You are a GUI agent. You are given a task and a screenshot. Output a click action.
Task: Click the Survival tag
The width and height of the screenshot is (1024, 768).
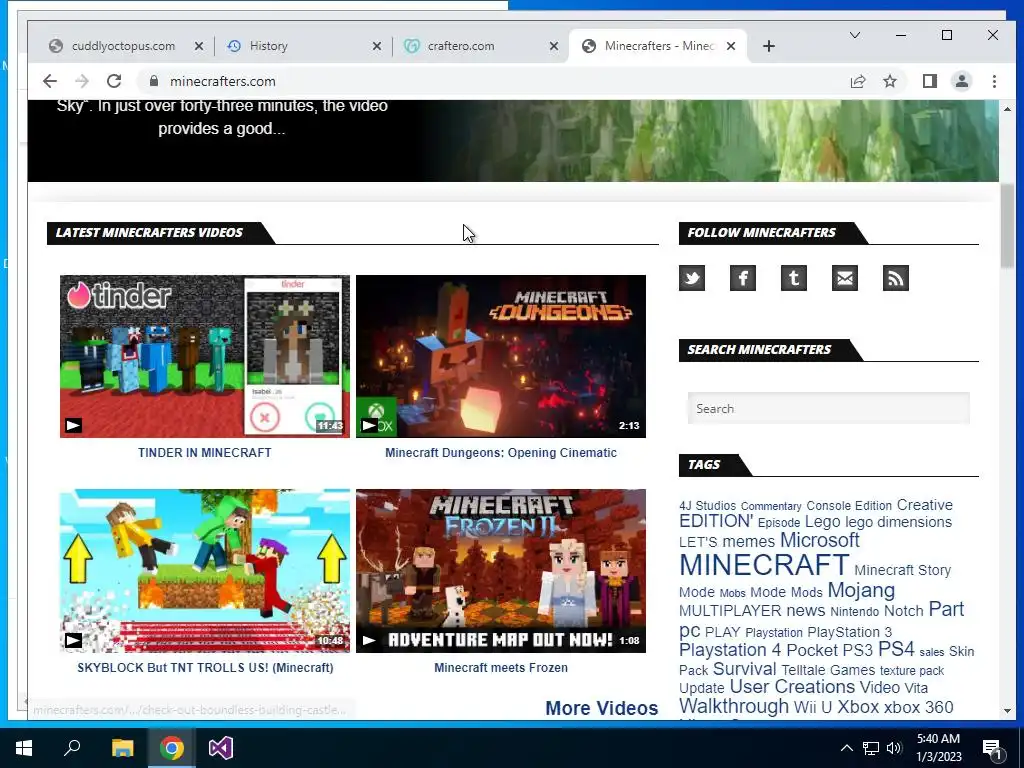click(744, 669)
